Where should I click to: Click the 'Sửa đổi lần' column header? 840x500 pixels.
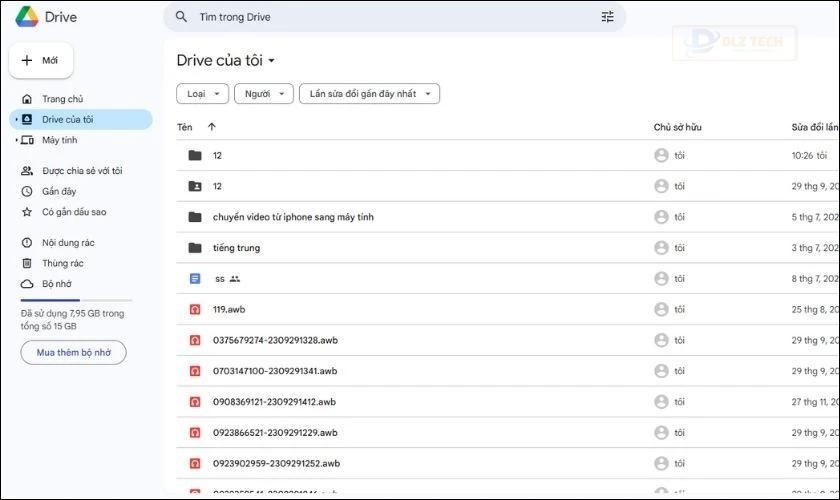click(815, 128)
